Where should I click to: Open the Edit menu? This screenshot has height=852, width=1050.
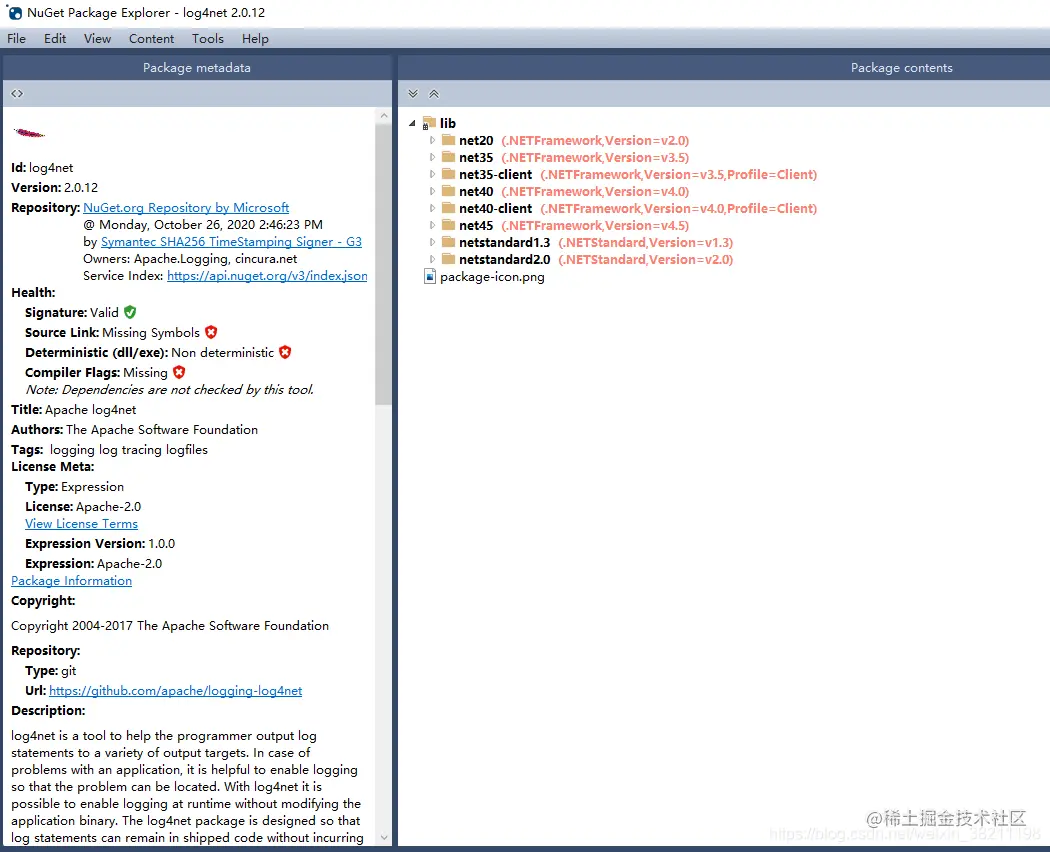tap(55, 39)
